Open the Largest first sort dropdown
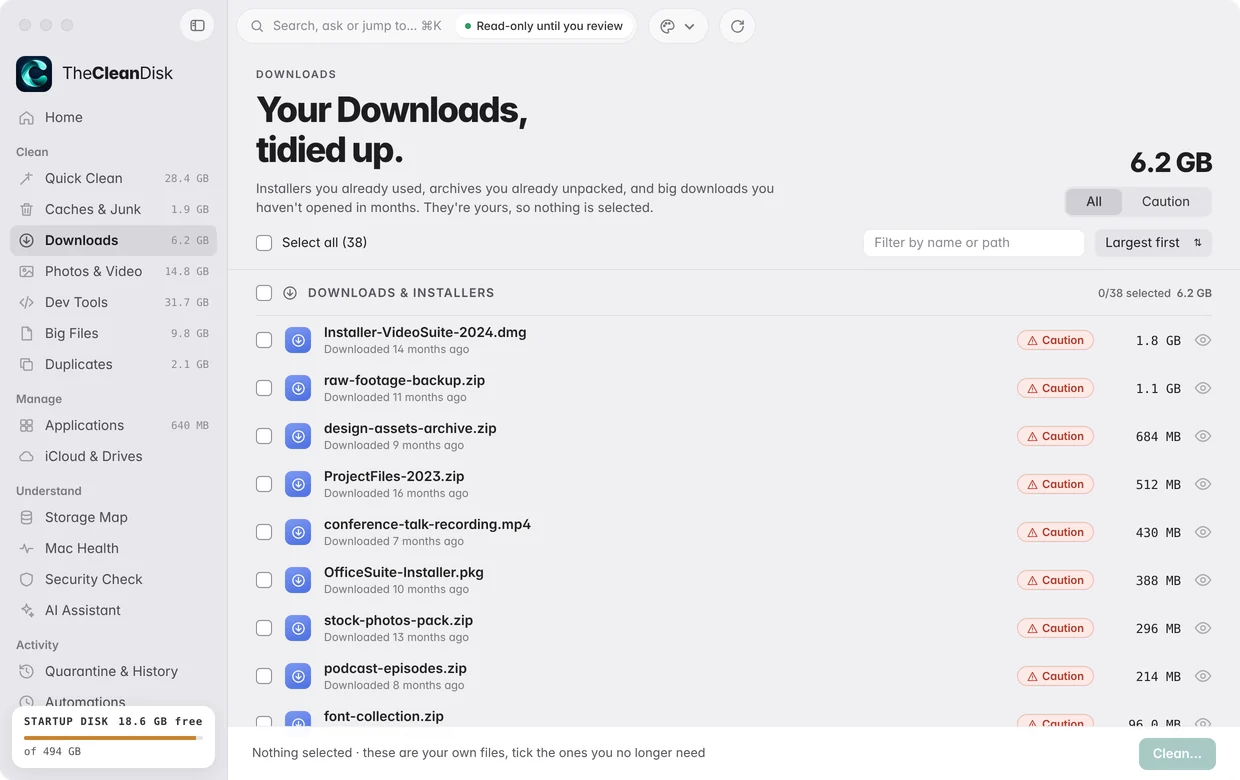 [x=1153, y=242]
